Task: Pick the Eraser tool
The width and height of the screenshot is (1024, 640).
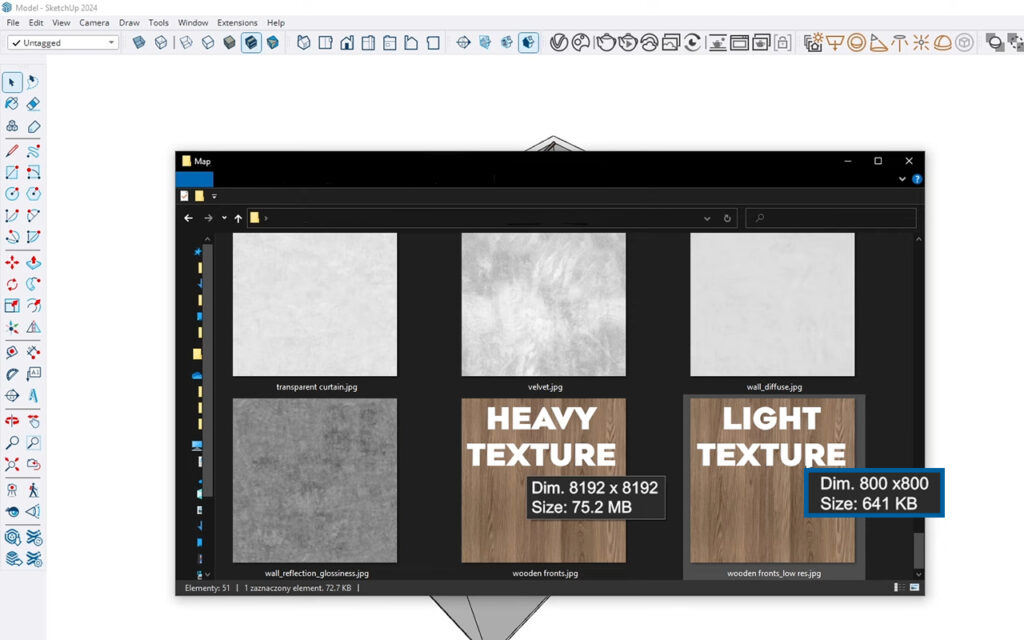Action: point(33,103)
